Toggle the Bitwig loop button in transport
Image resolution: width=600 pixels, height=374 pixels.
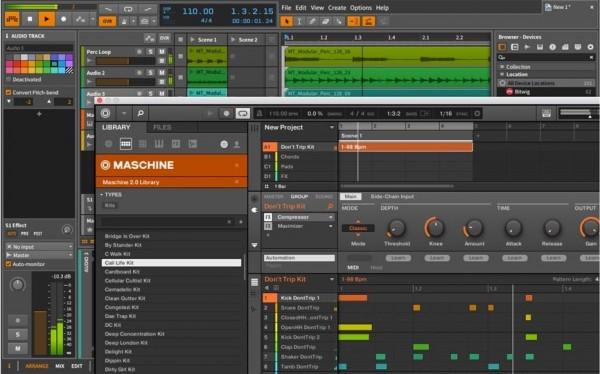pyautogui.click(x=128, y=9)
